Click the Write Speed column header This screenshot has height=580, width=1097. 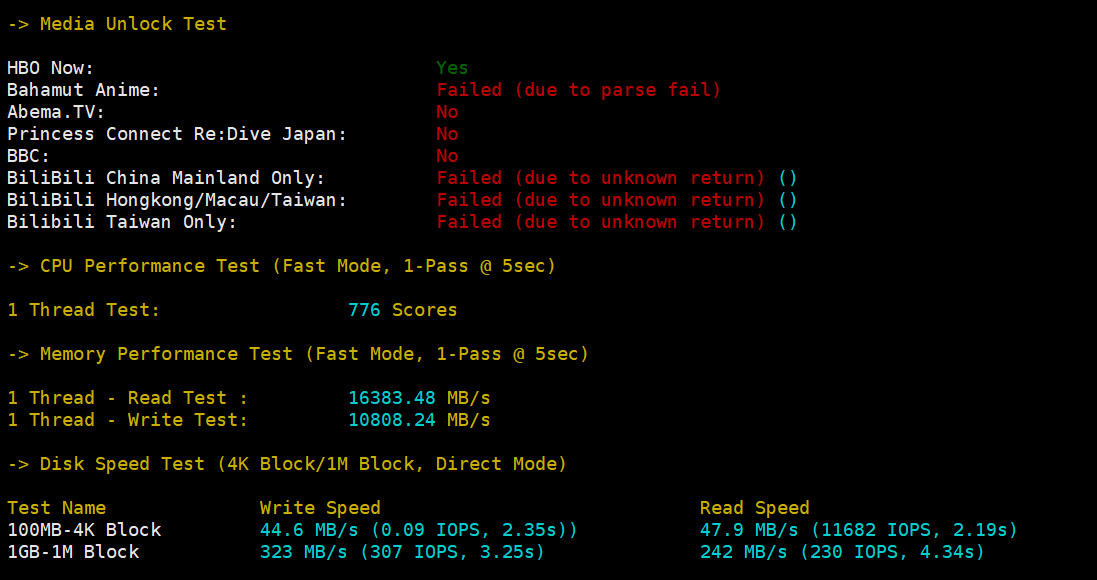click(x=320, y=508)
